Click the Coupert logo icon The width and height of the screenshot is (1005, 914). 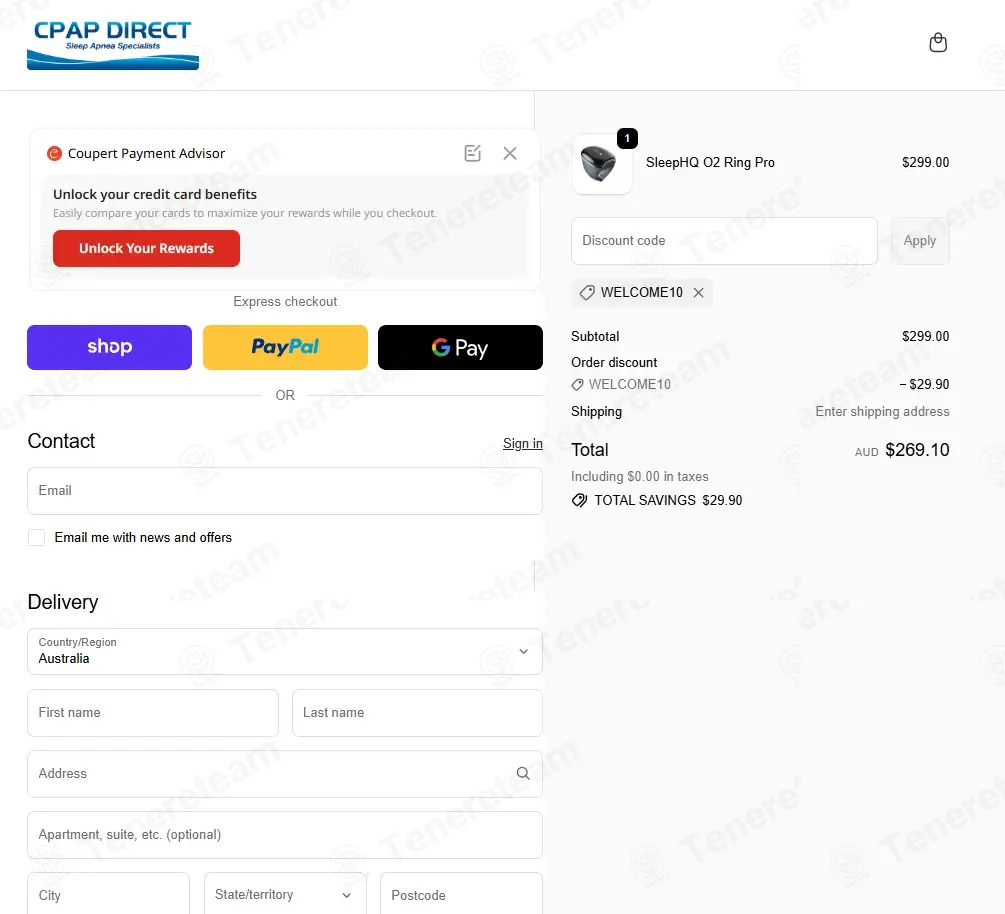[x=55, y=154]
